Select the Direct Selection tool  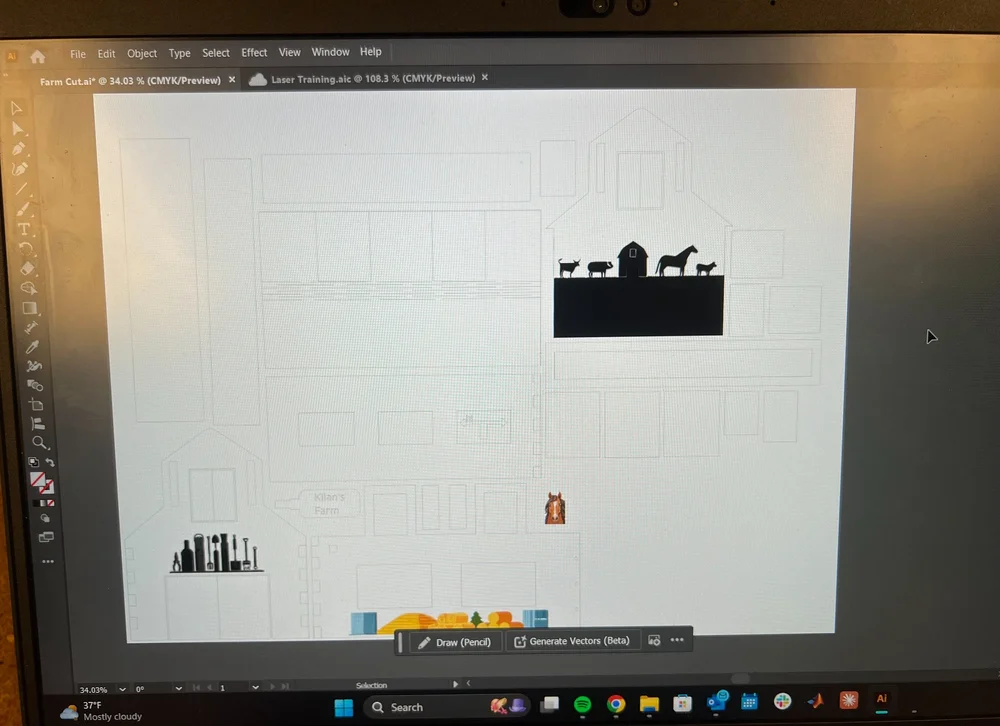[x=18, y=129]
